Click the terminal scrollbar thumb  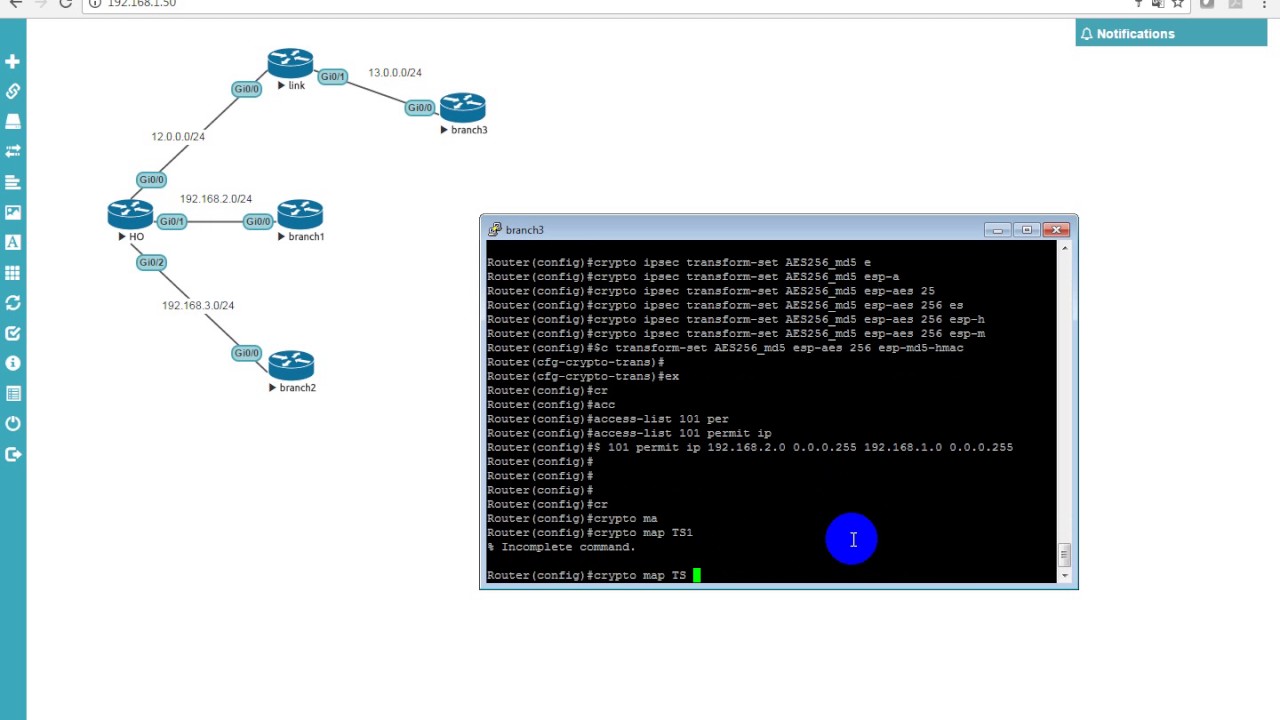(x=1064, y=554)
